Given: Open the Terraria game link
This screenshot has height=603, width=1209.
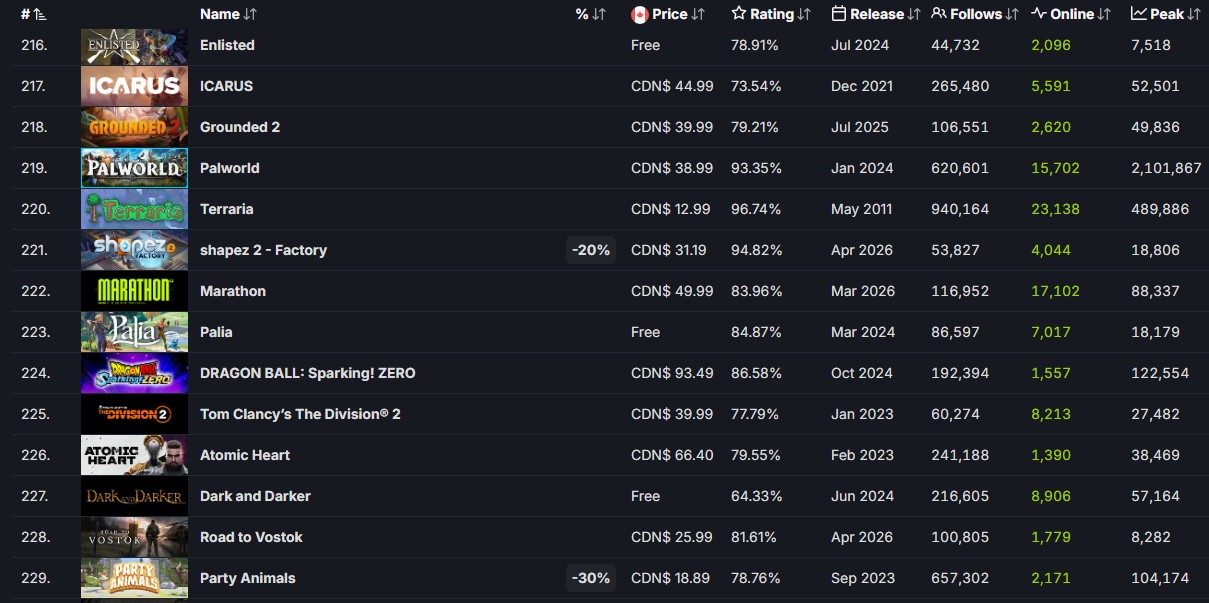Looking at the screenshot, I should [x=227, y=209].
